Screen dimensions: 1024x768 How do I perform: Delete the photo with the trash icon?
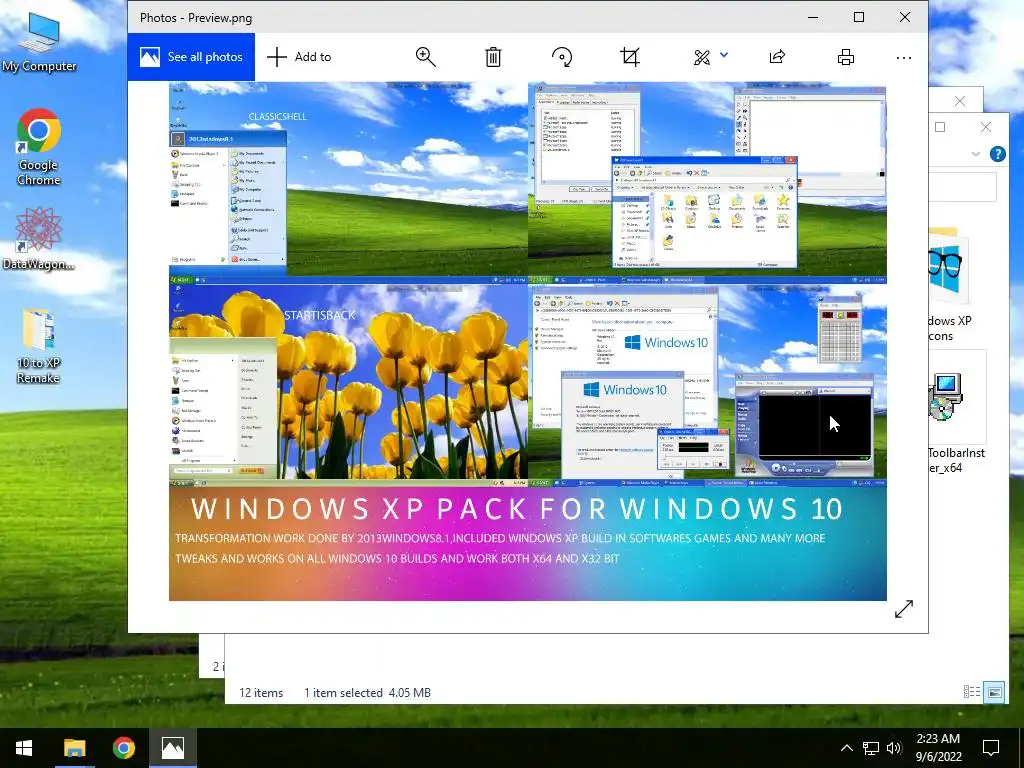coord(493,57)
